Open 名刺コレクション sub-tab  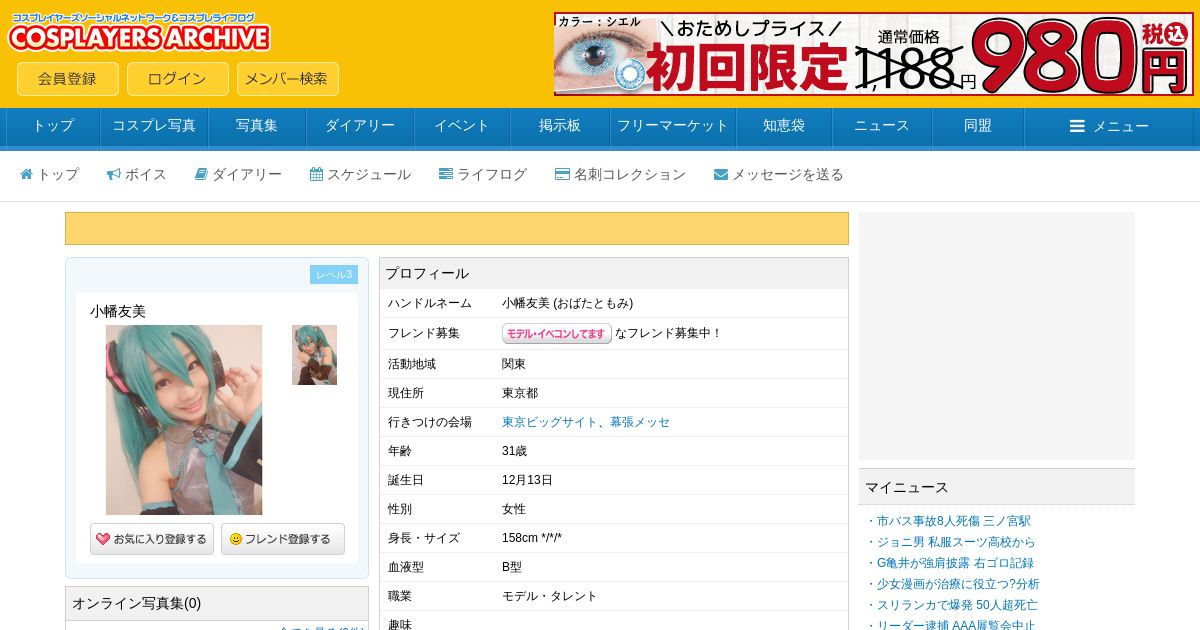620,174
